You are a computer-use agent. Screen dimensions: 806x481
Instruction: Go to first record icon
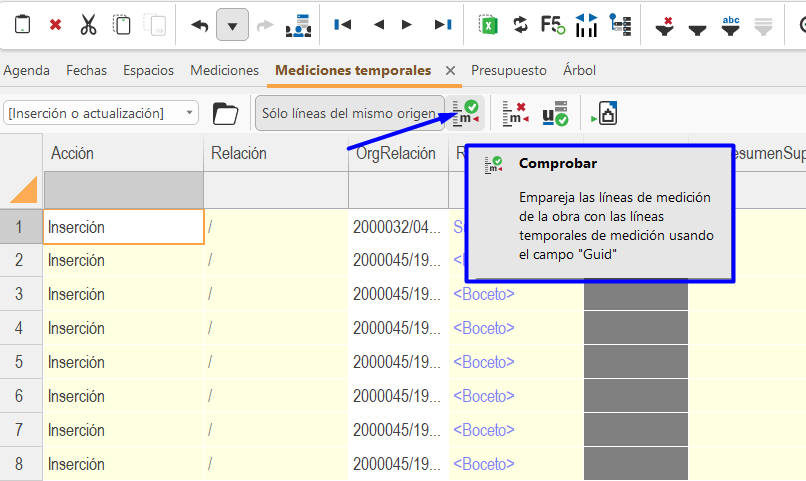pos(342,24)
